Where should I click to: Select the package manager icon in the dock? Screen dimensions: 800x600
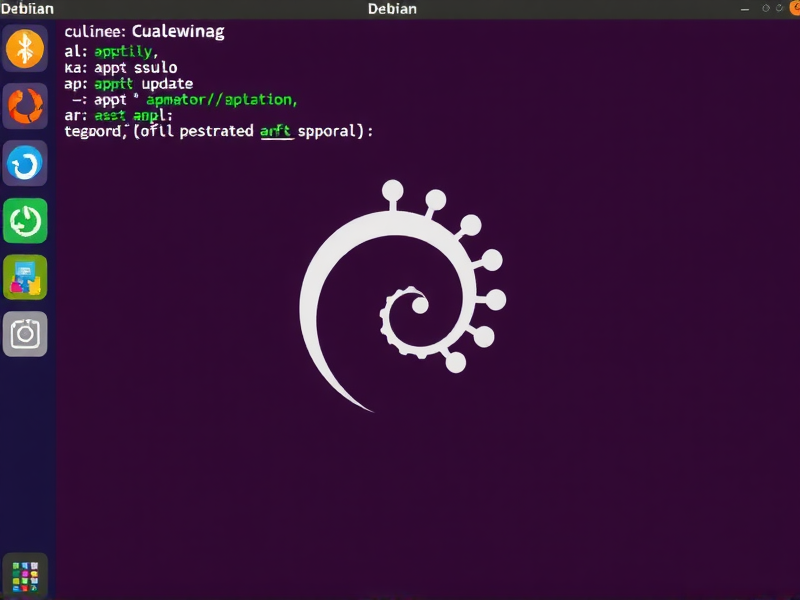(25, 278)
